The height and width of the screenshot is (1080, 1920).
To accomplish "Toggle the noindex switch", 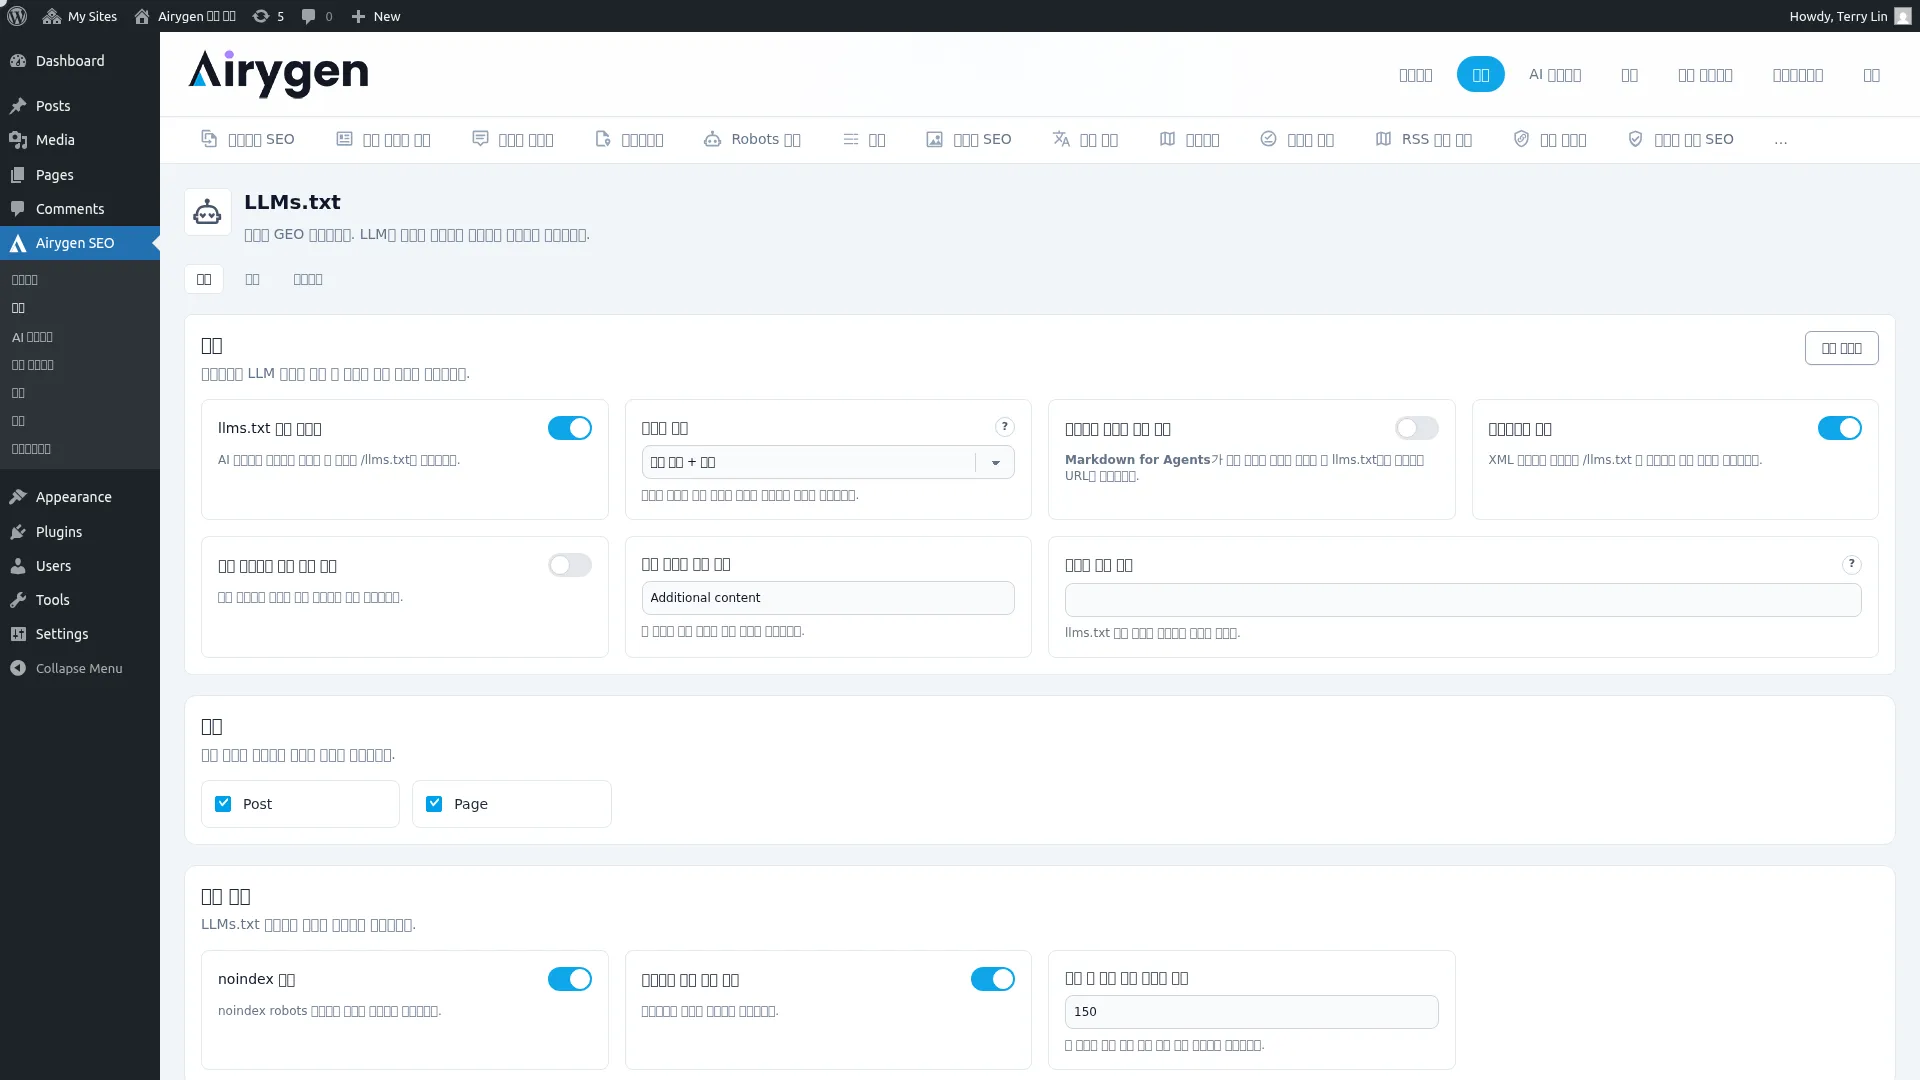I will click(x=570, y=979).
